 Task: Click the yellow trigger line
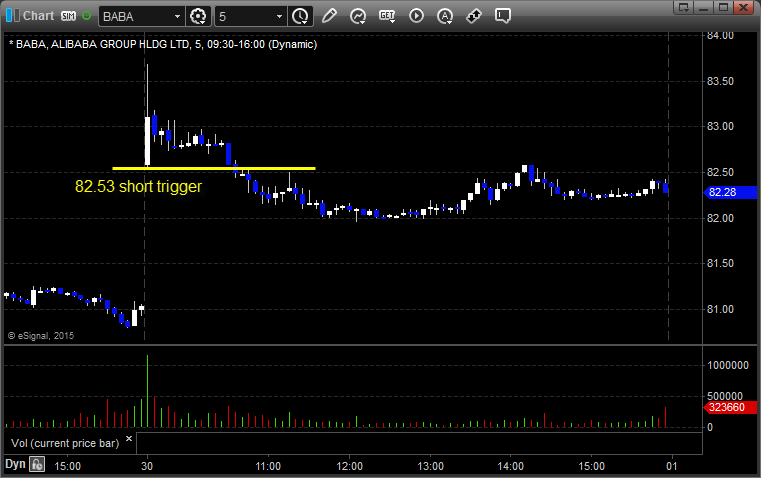(213, 168)
